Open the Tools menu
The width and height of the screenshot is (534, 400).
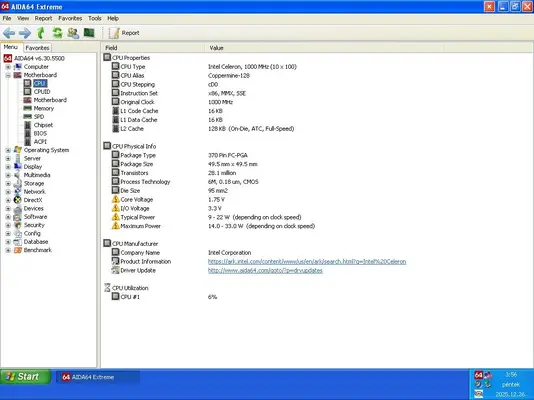click(95, 18)
